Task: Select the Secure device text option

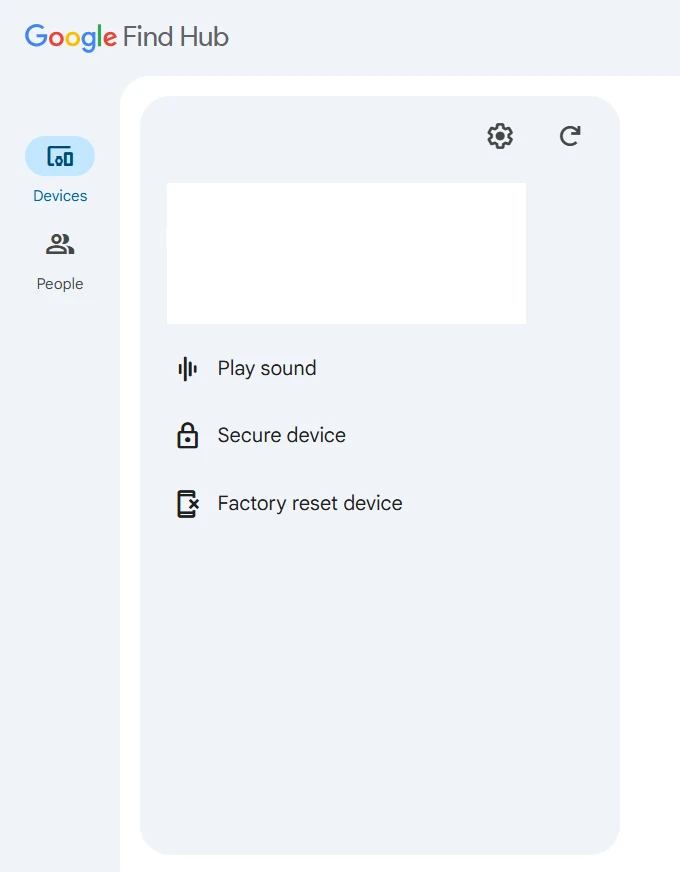Action: point(282,436)
